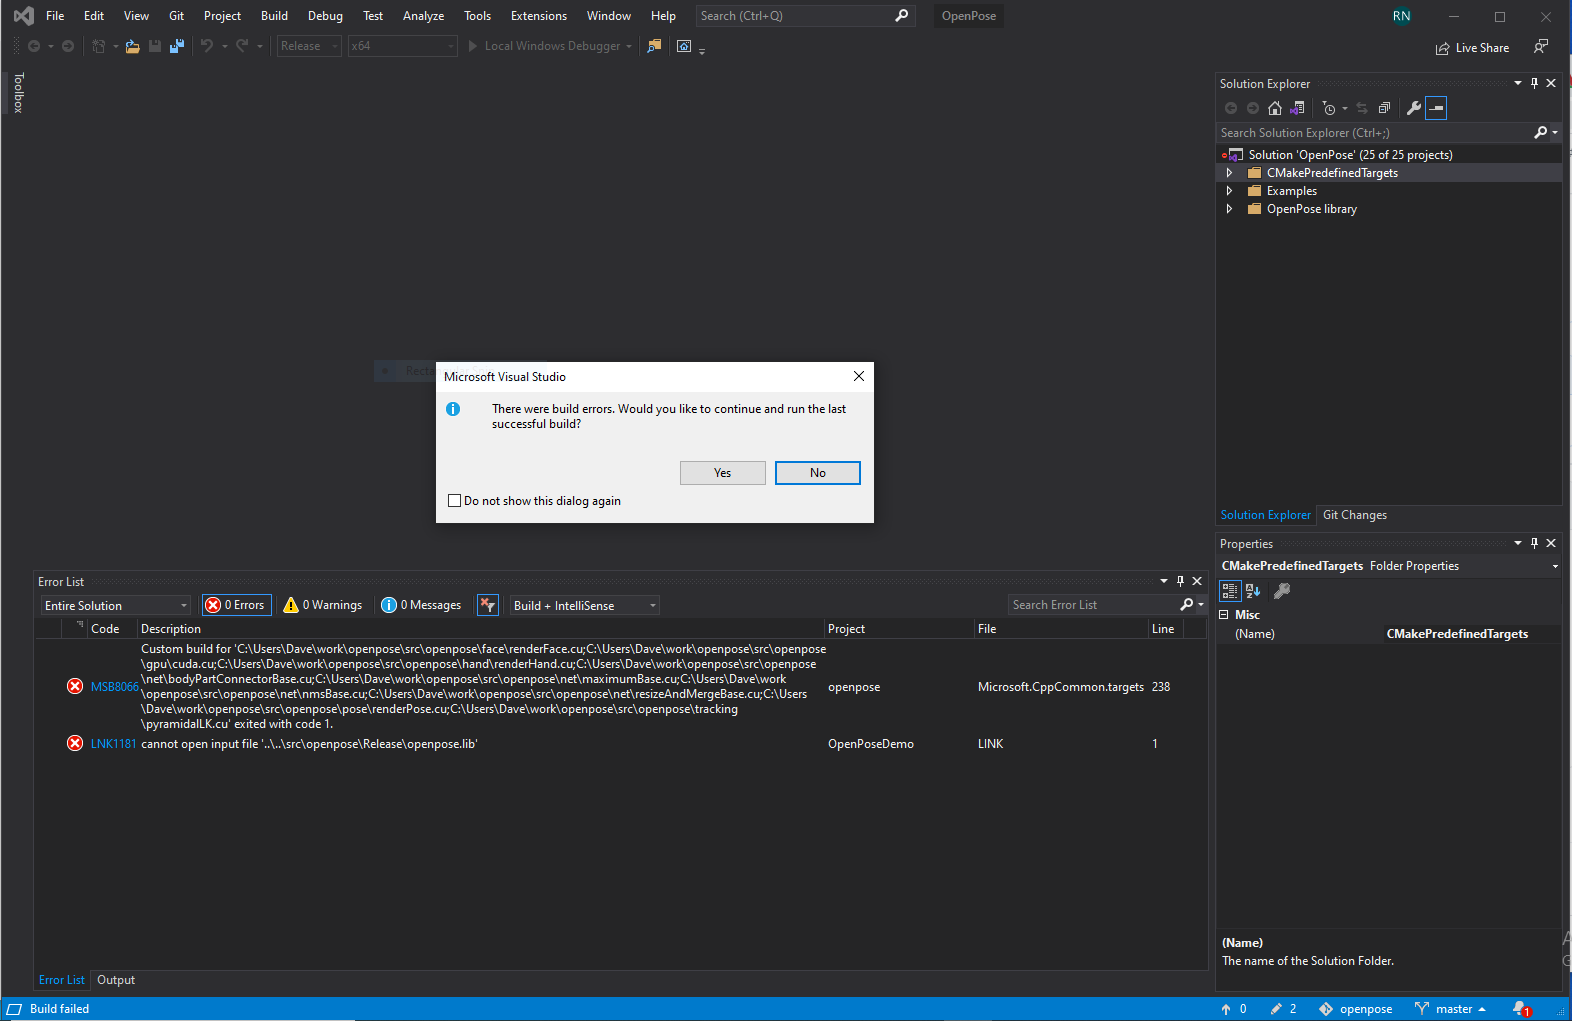This screenshot has width=1572, height=1021.
Task: Switch between solutions and folder views icon
Action: click(1297, 108)
